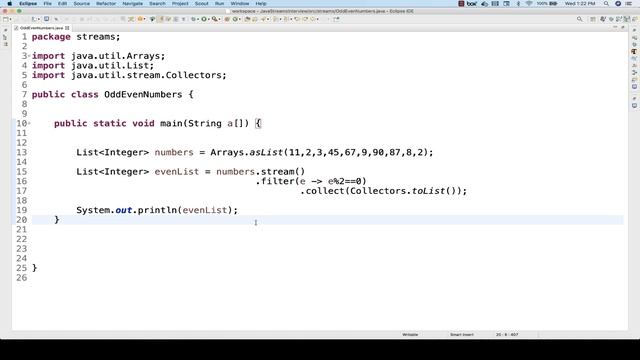
Task: Click the Debug bug icon in toolbar
Action: pyautogui.click(x=193, y=19)
